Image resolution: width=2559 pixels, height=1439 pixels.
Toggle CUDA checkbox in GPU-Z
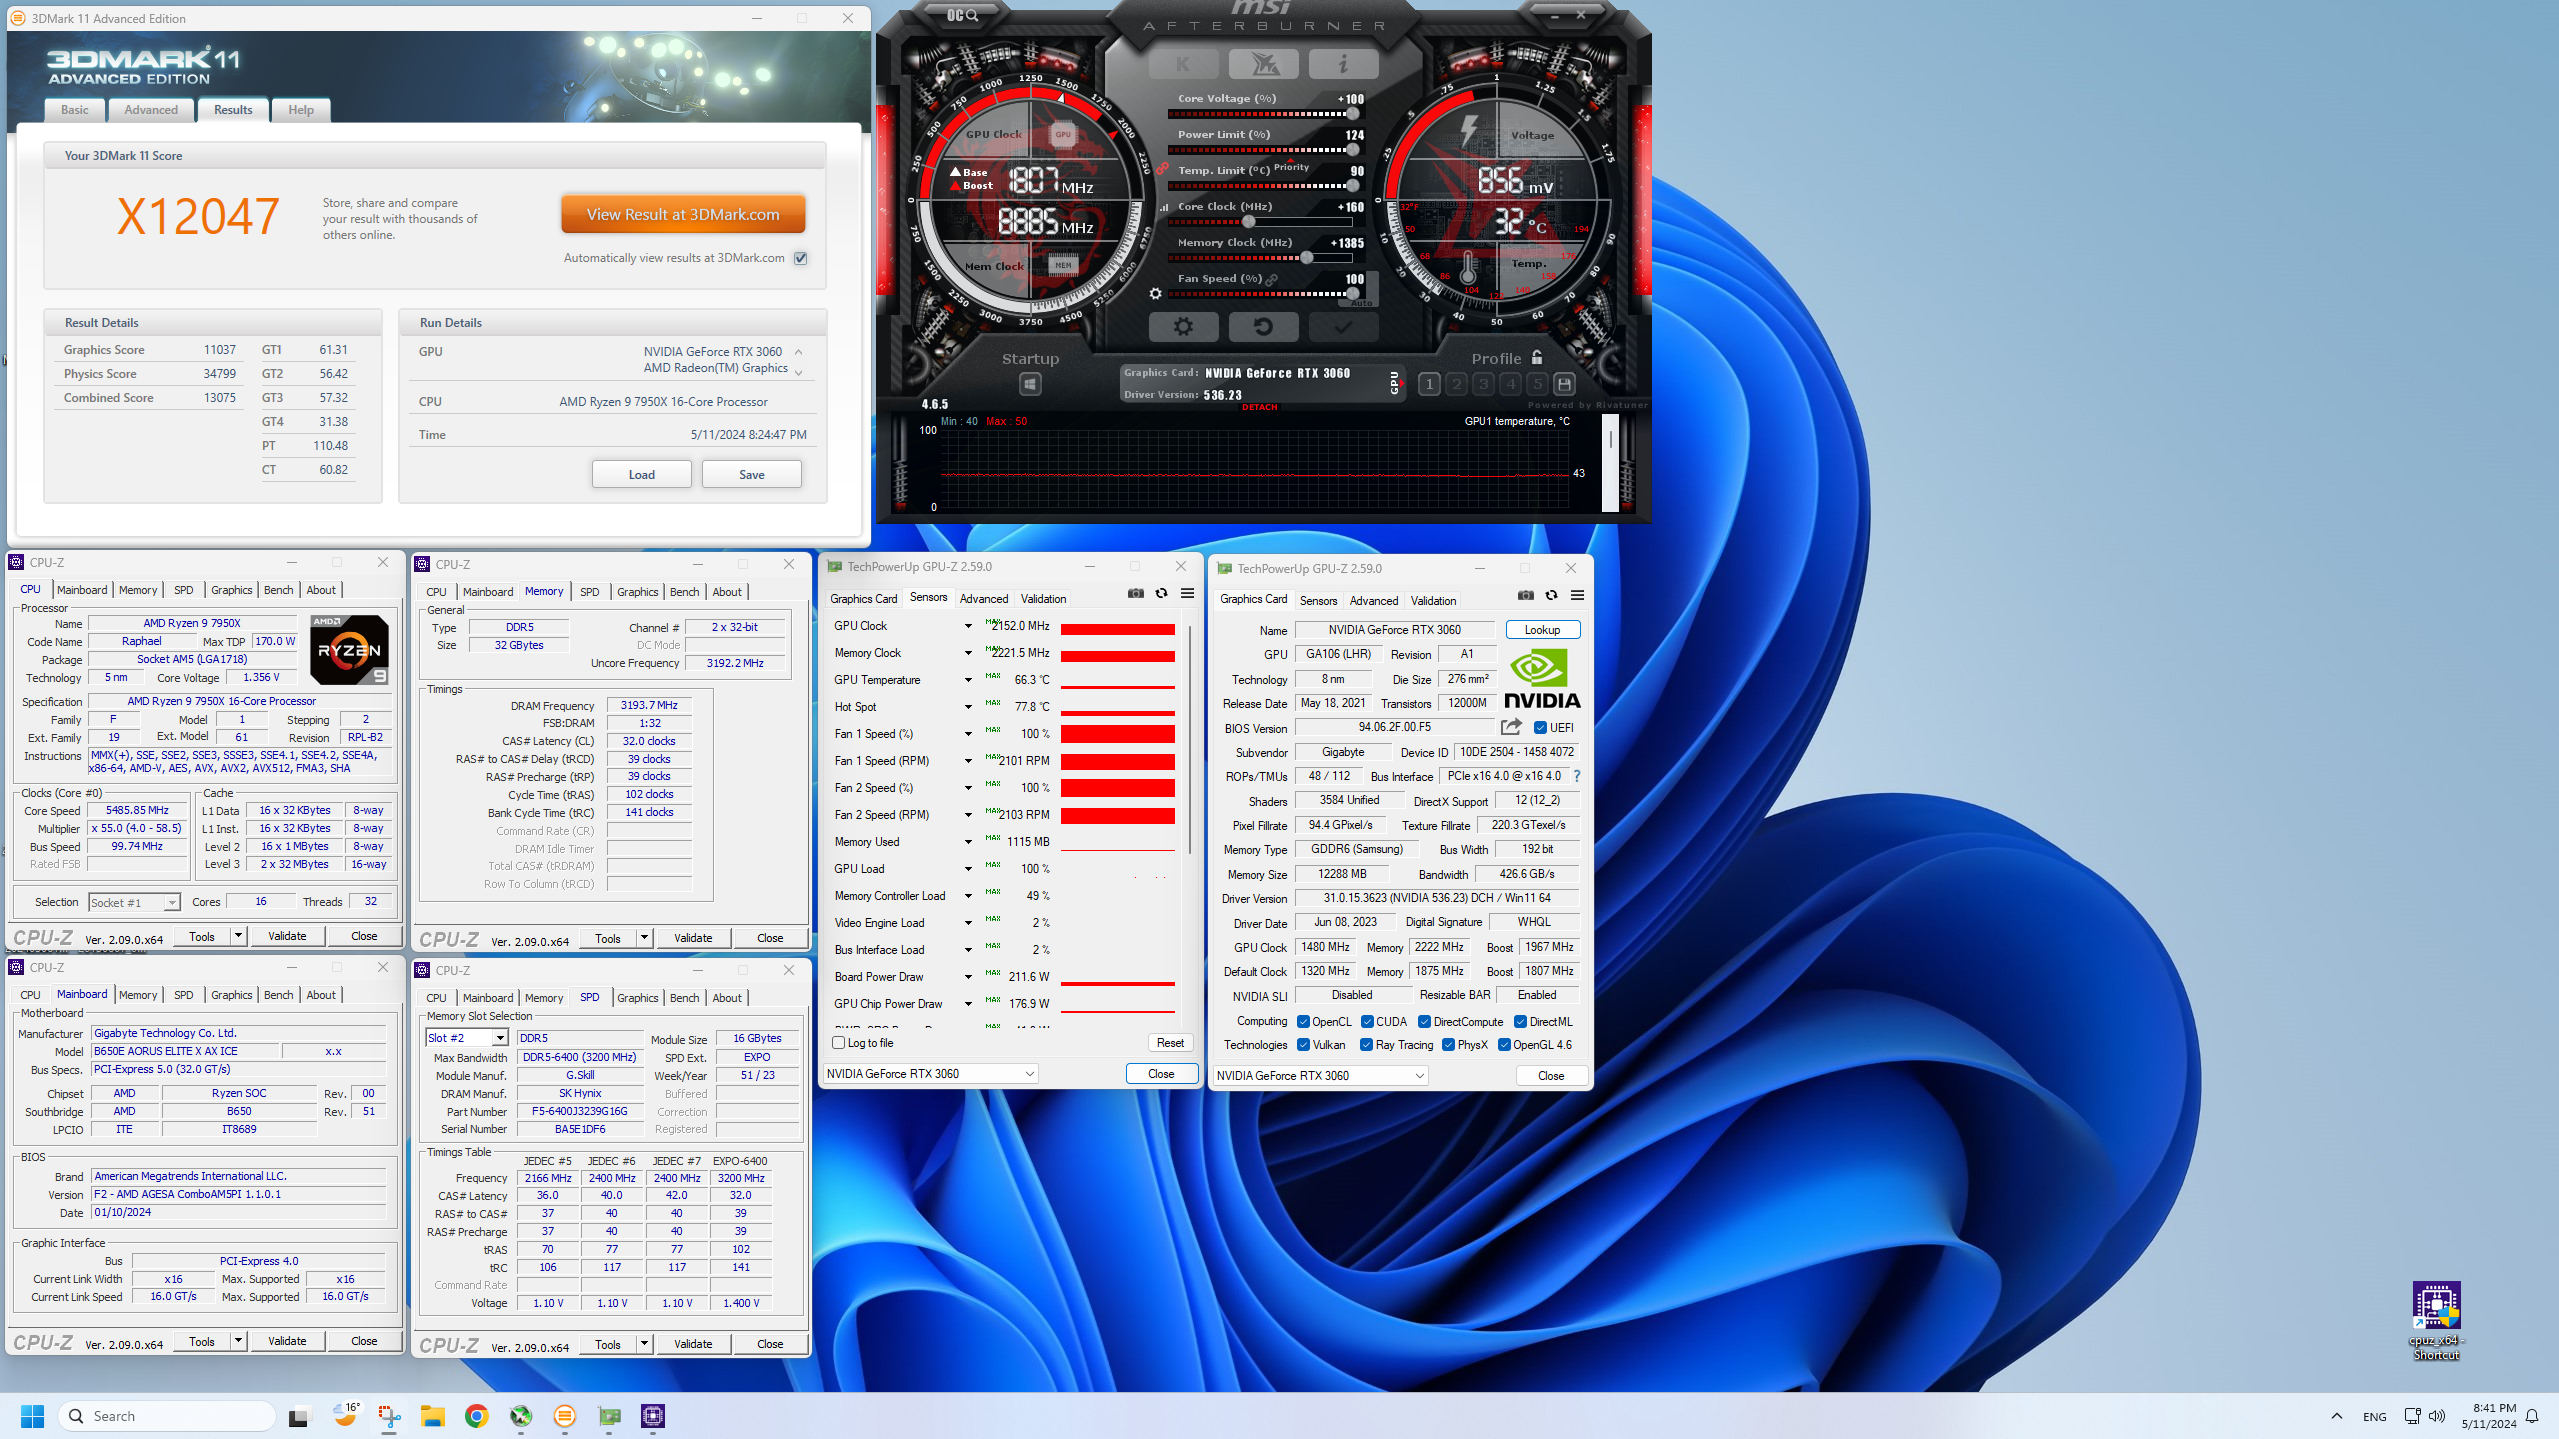[x=1367, y=1022]
